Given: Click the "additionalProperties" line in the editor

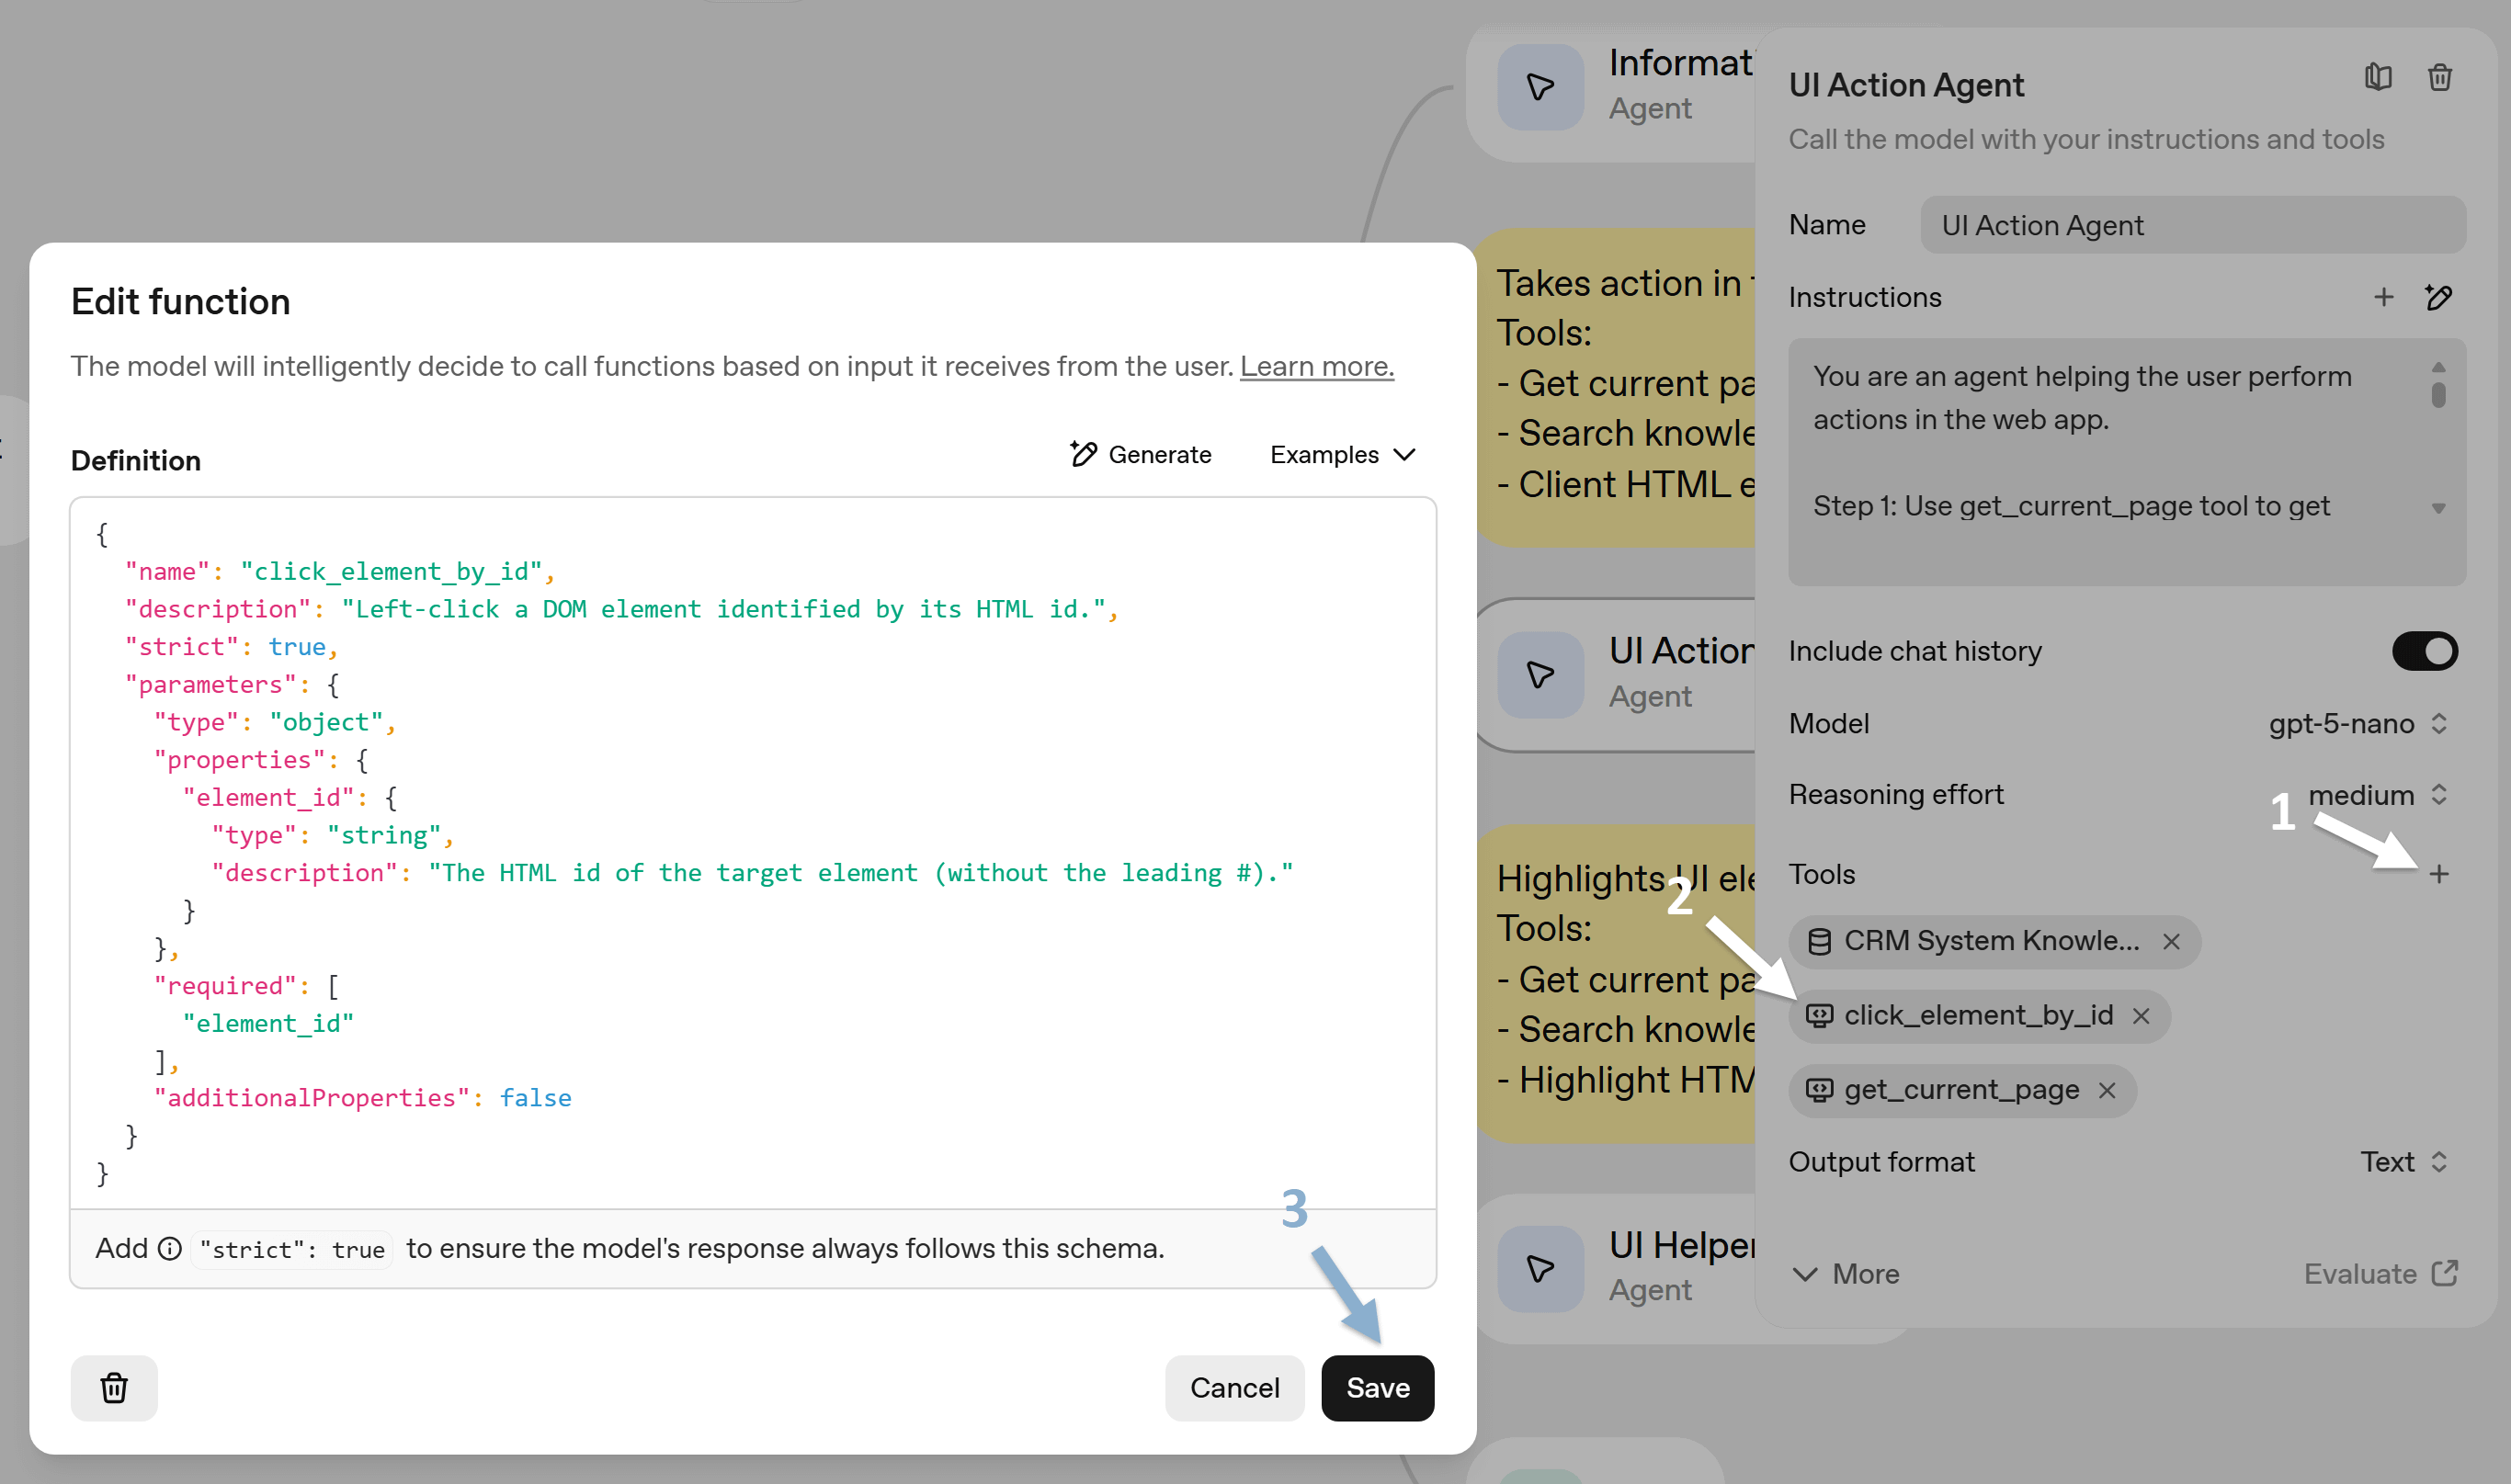Looking at the screenshot, I should 362,1098.
